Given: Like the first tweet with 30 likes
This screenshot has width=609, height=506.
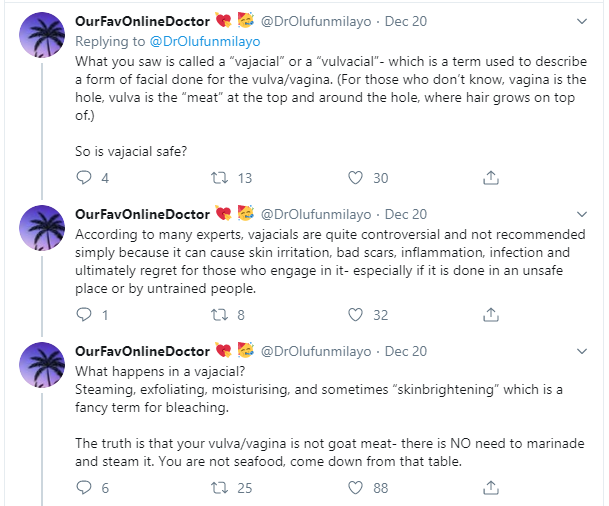Looking at the screenshot, I should click(x=355, y=178).
